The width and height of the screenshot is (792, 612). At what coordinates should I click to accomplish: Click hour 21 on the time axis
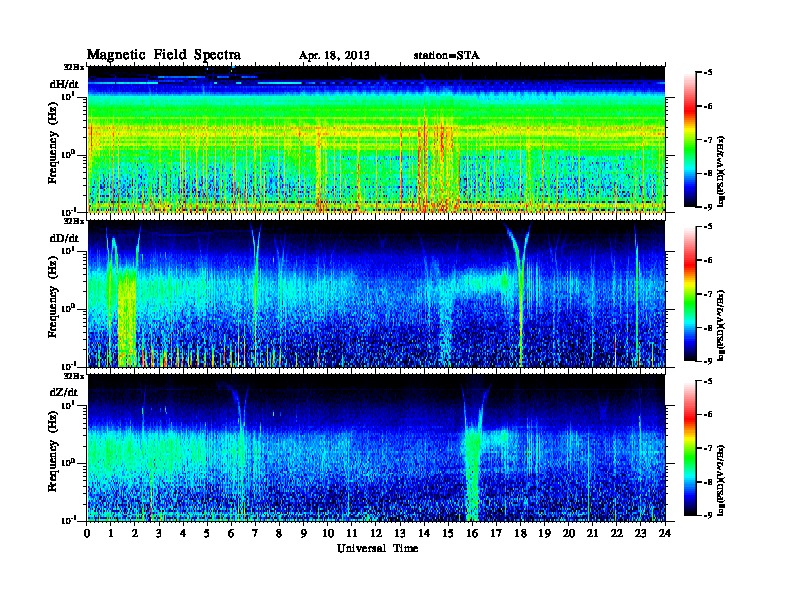593,534
